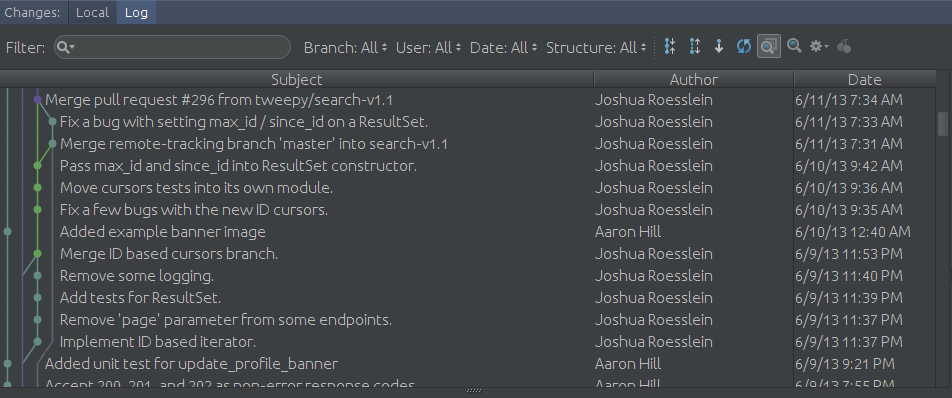Open the Structure: All filter

(x=596, y=47)
